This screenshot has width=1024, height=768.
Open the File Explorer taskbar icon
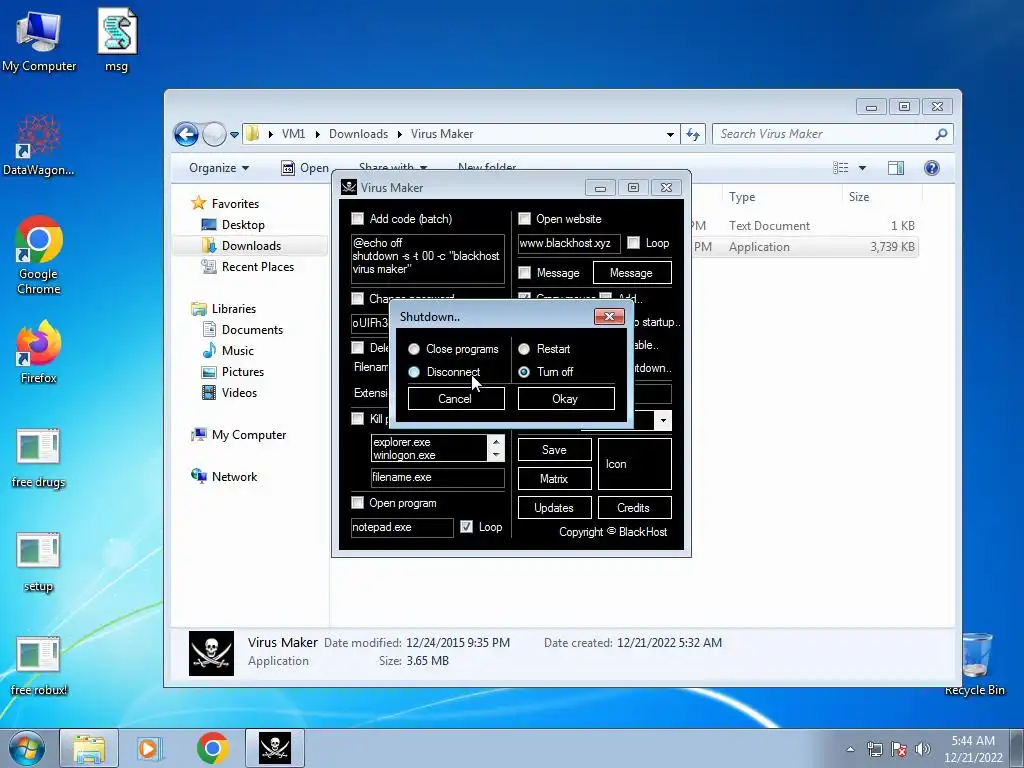(89, 748)
